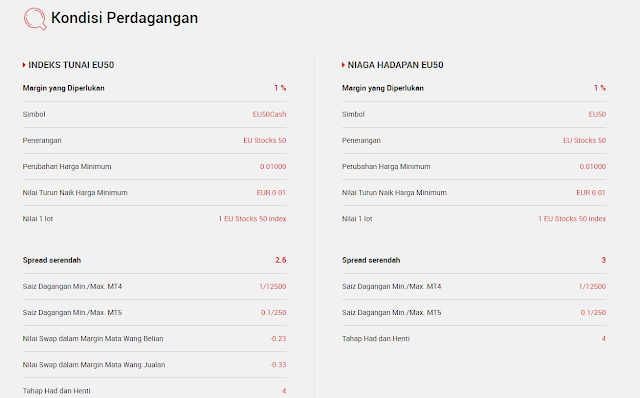Click the -0.33 swap value
The width and height of the screenshot is (640, 398).
278,365
